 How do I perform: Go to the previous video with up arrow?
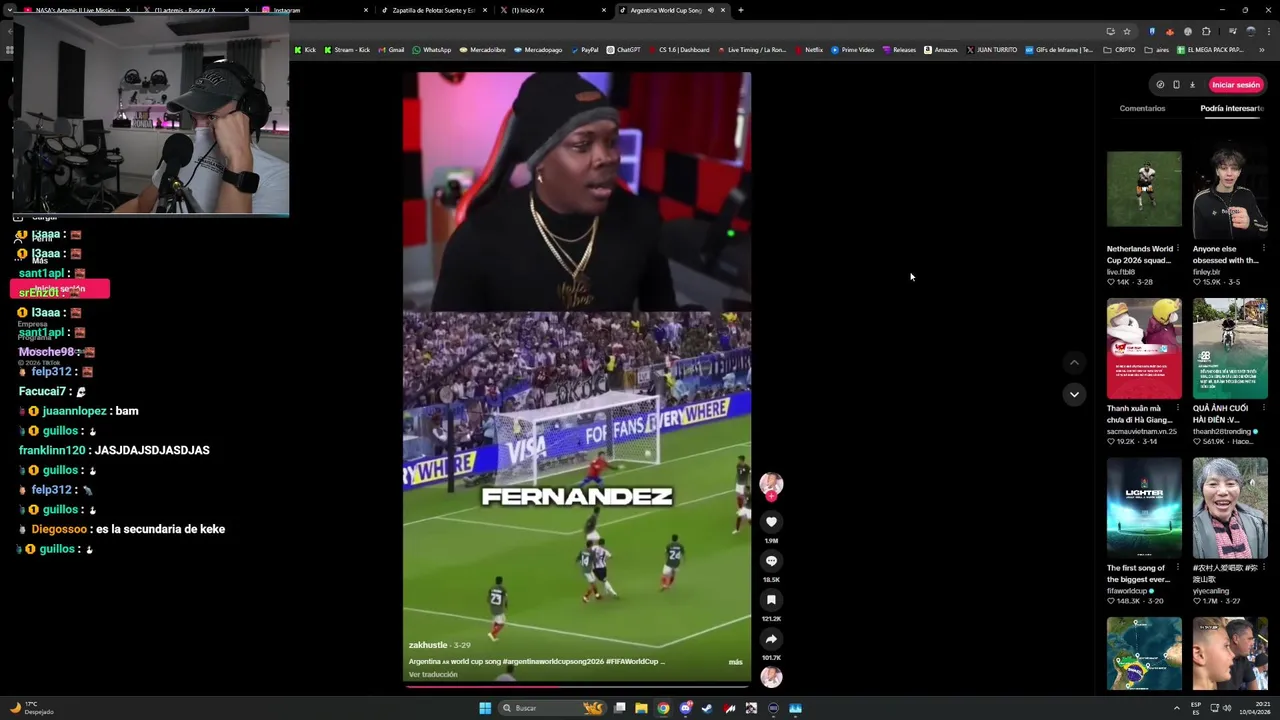(1074, 363)
